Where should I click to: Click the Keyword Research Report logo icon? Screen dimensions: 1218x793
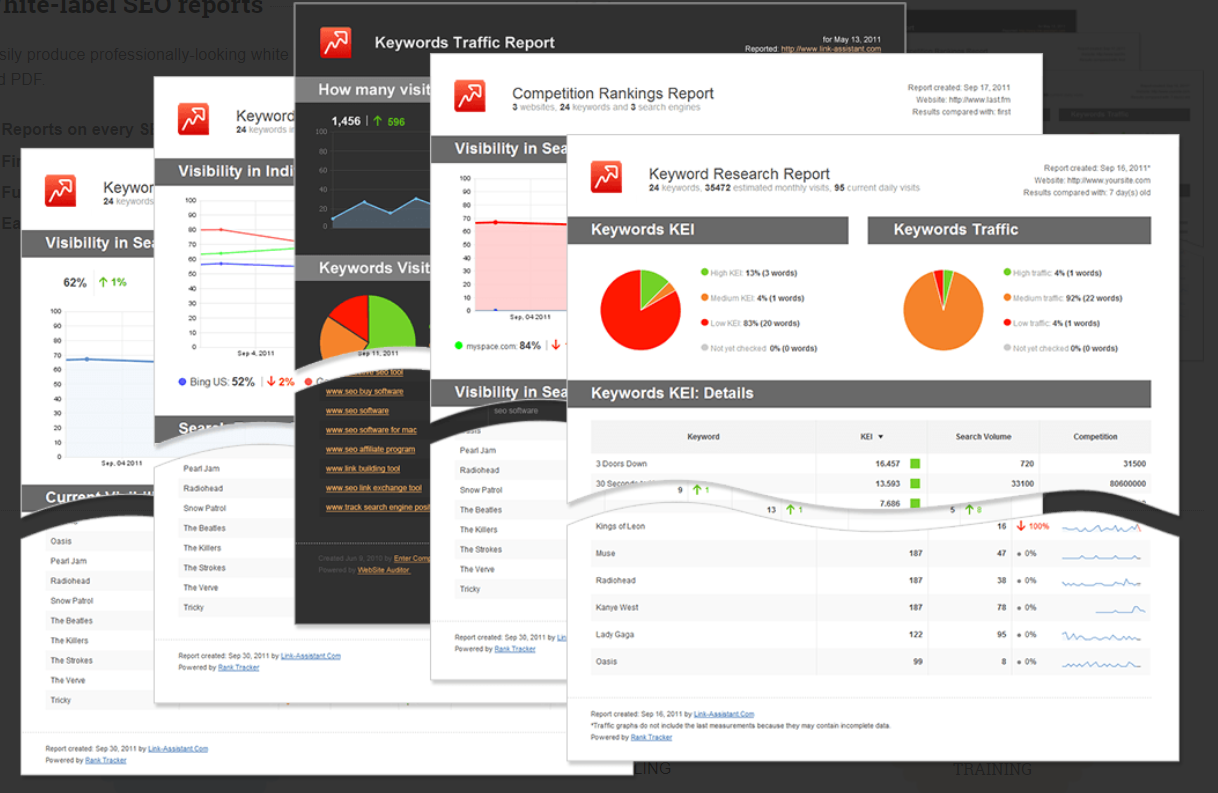pyautogui.click(x=606, y=177)
